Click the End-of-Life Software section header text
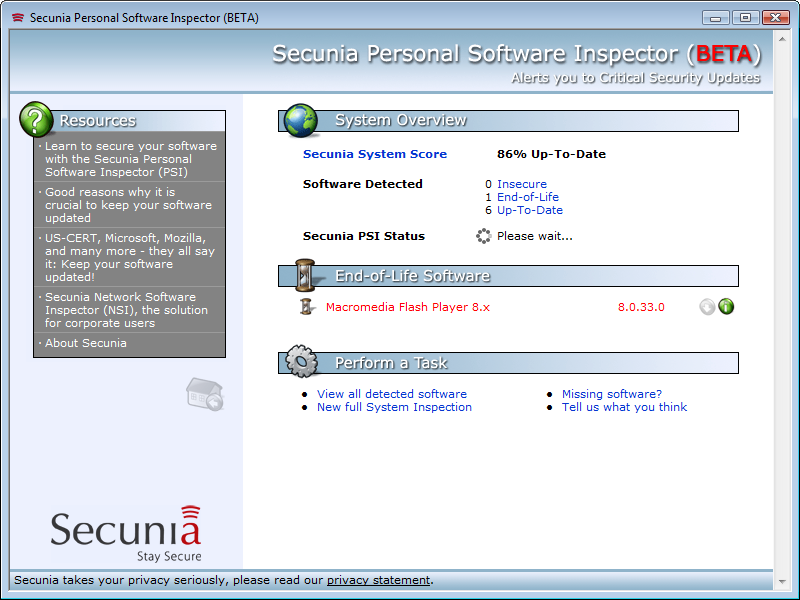This screenshot has width=800, height=600. click(x=412, y=276)
